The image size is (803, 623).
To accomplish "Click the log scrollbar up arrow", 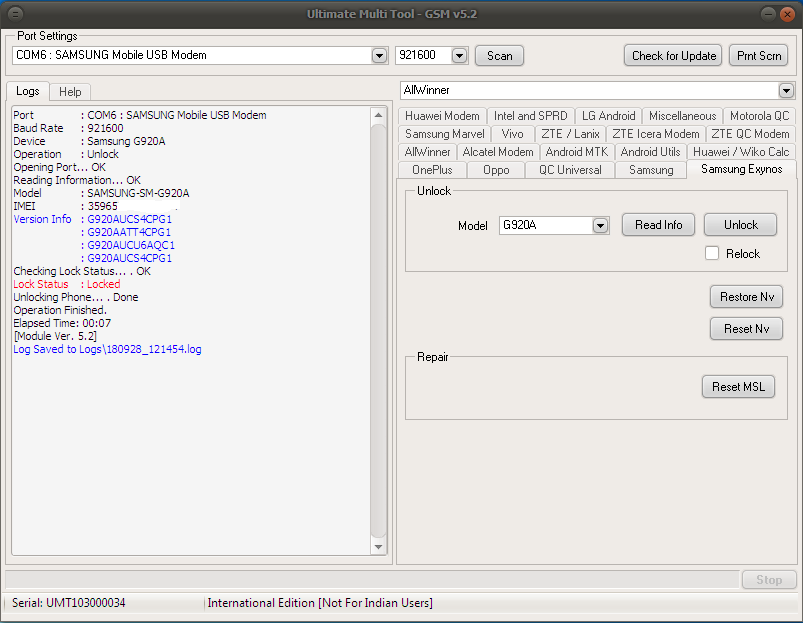I will click(x=378, y=115).
